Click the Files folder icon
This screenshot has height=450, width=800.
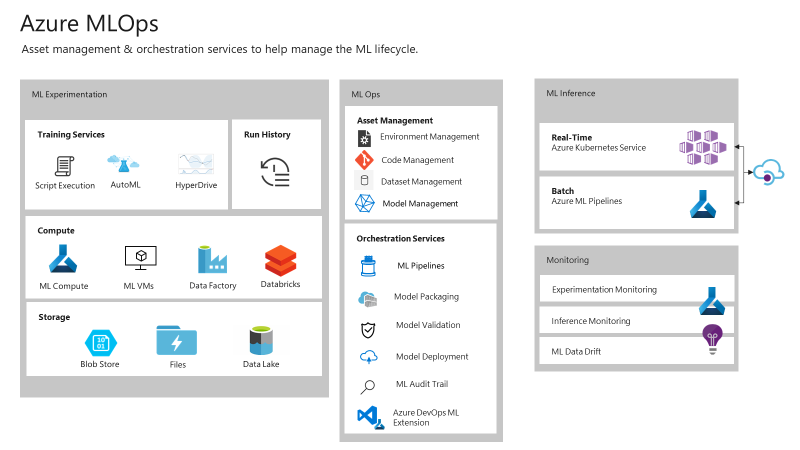click(177, 340)
